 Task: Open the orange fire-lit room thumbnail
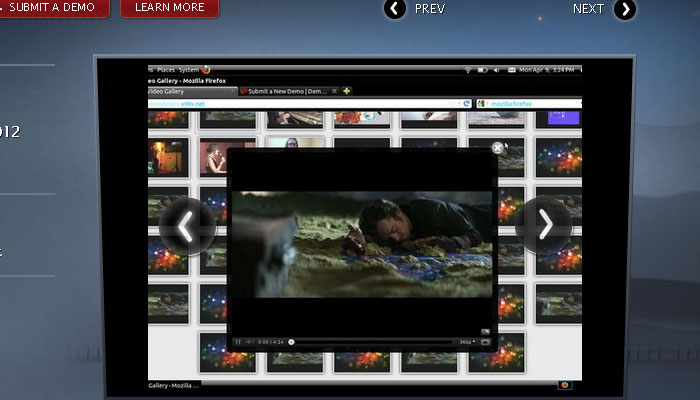[x=168, y=157]
